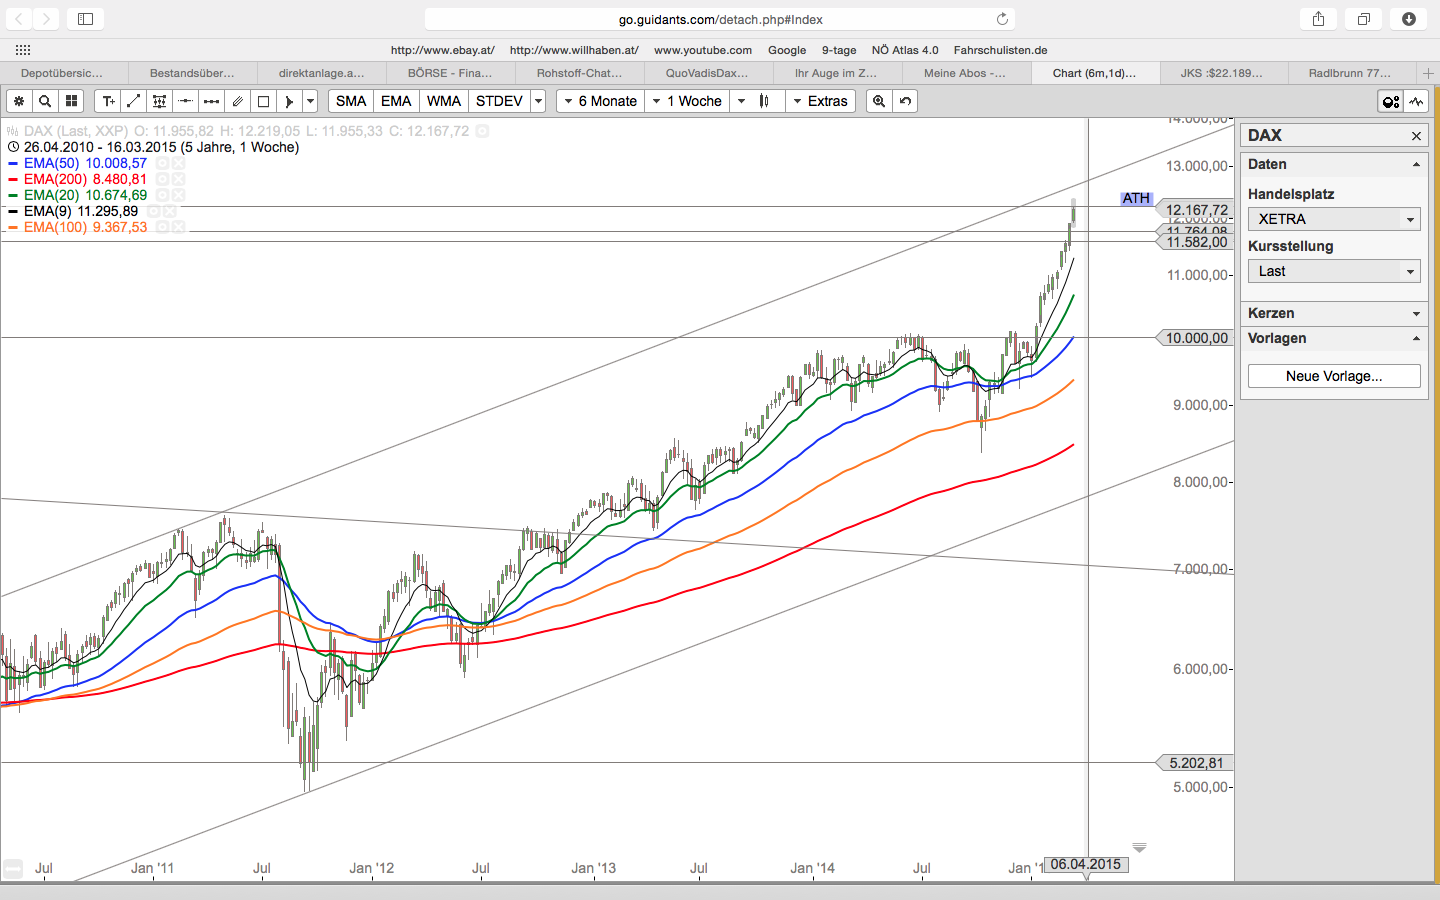This screenshot has width=1440, height=900.
Task: Click the undo arrow icon
Action: 905,101
